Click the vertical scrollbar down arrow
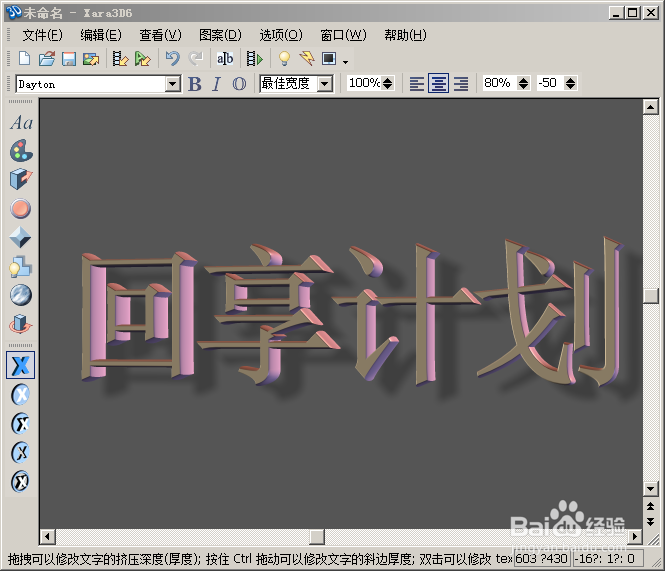 pyautogui.click(x=650, y=489)
